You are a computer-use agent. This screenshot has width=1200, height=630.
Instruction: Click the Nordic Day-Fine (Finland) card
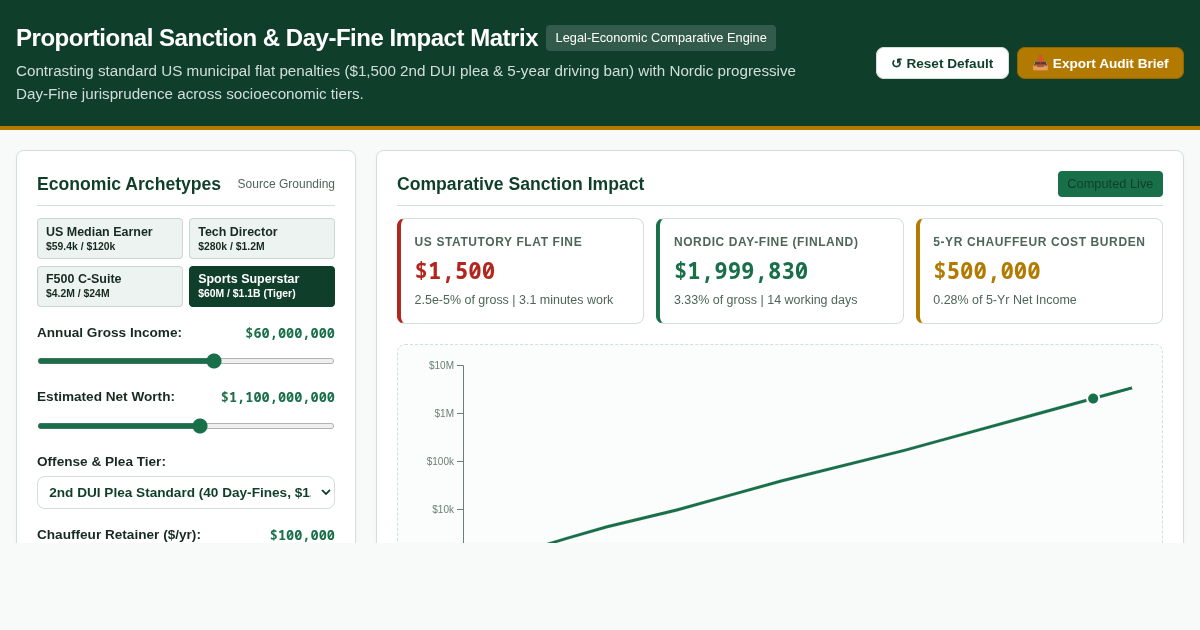pos(780,271)
